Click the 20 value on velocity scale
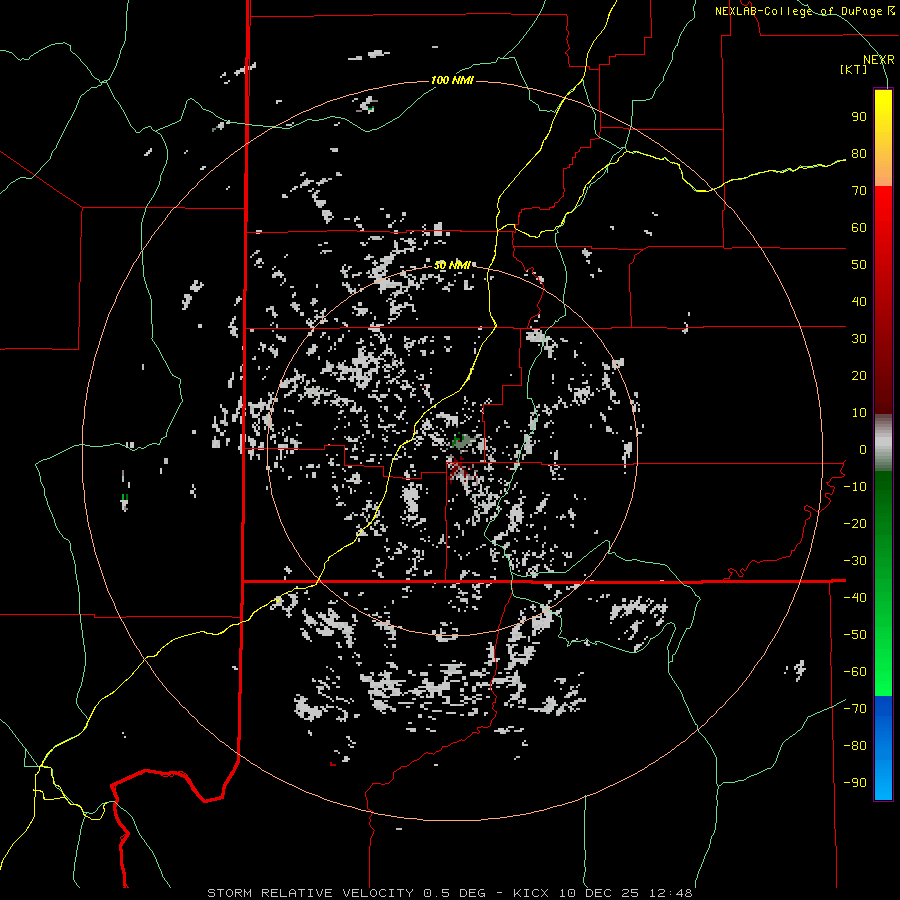The height and width of the screenshot is (900, 900). pyautogui.click(x=859, y=376)
